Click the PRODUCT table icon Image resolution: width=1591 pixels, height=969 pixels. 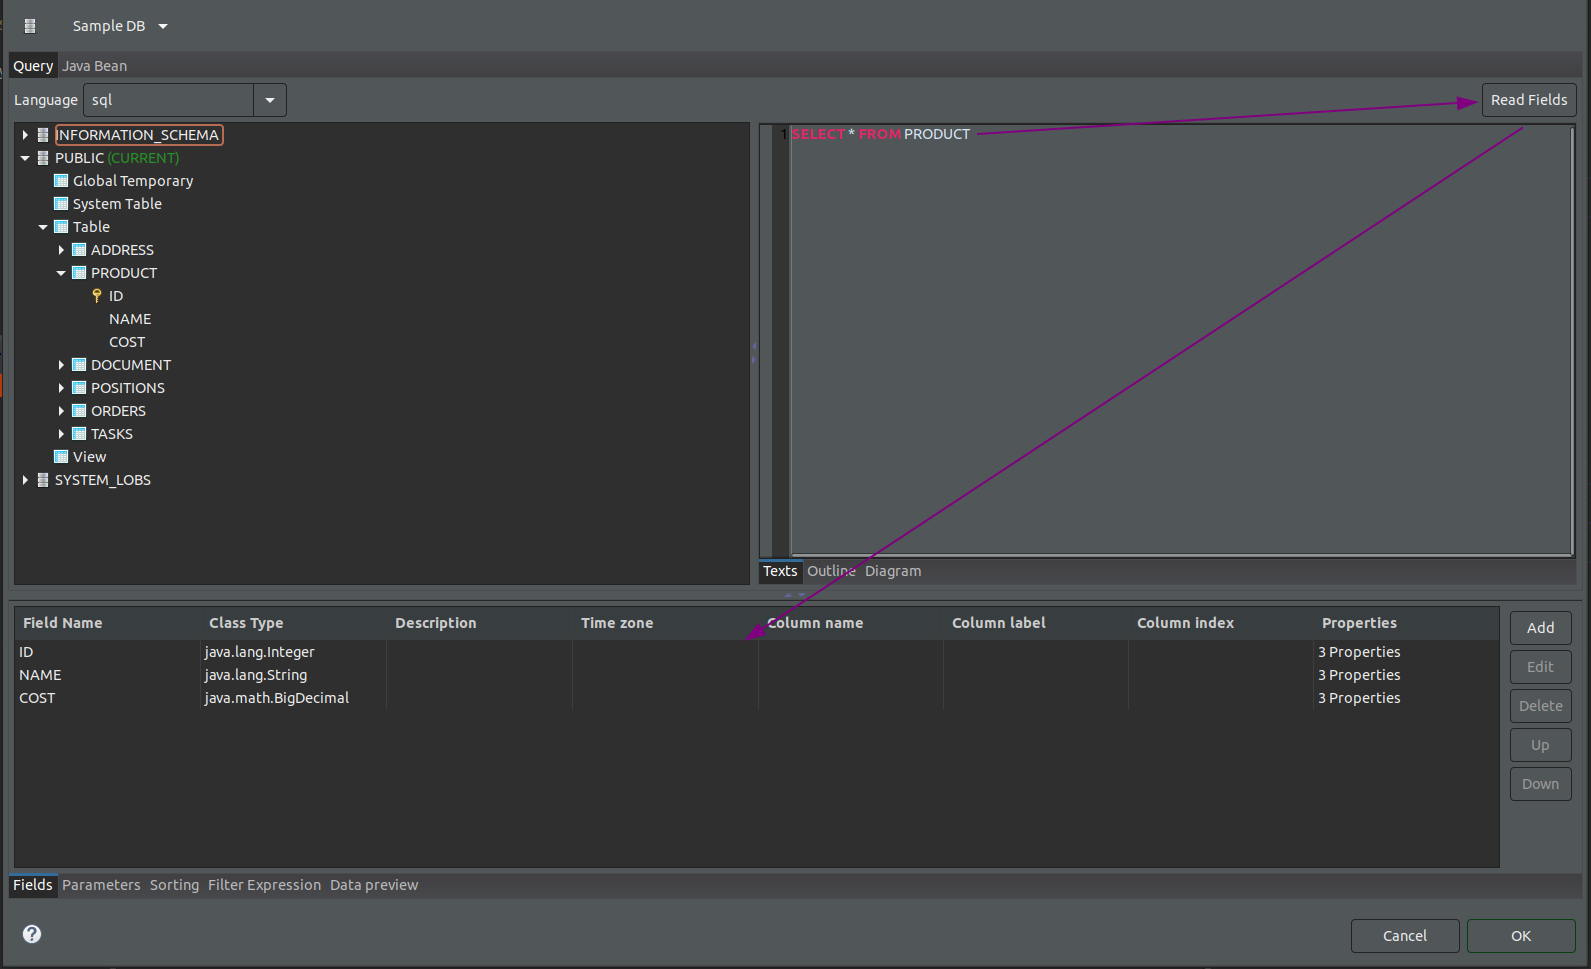pyautogui.click(x=79, y=273)
